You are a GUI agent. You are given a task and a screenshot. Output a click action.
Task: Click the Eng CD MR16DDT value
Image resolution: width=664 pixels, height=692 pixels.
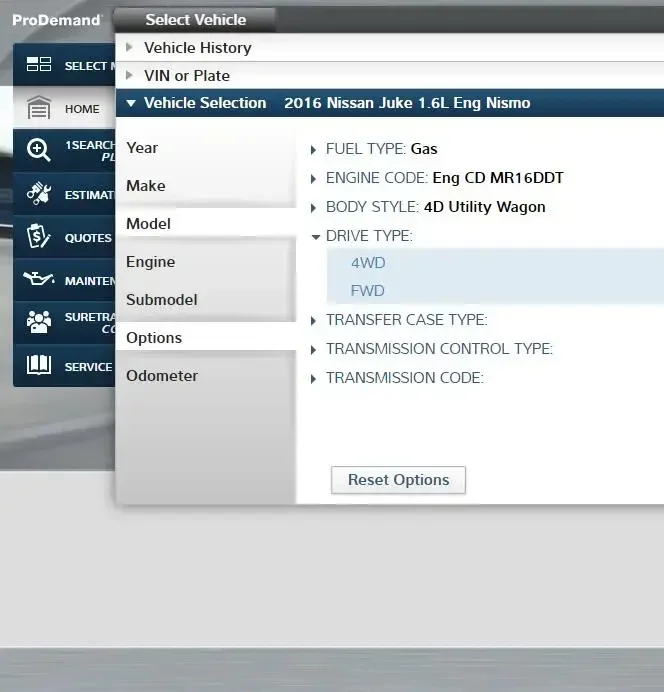coord(498,178)
